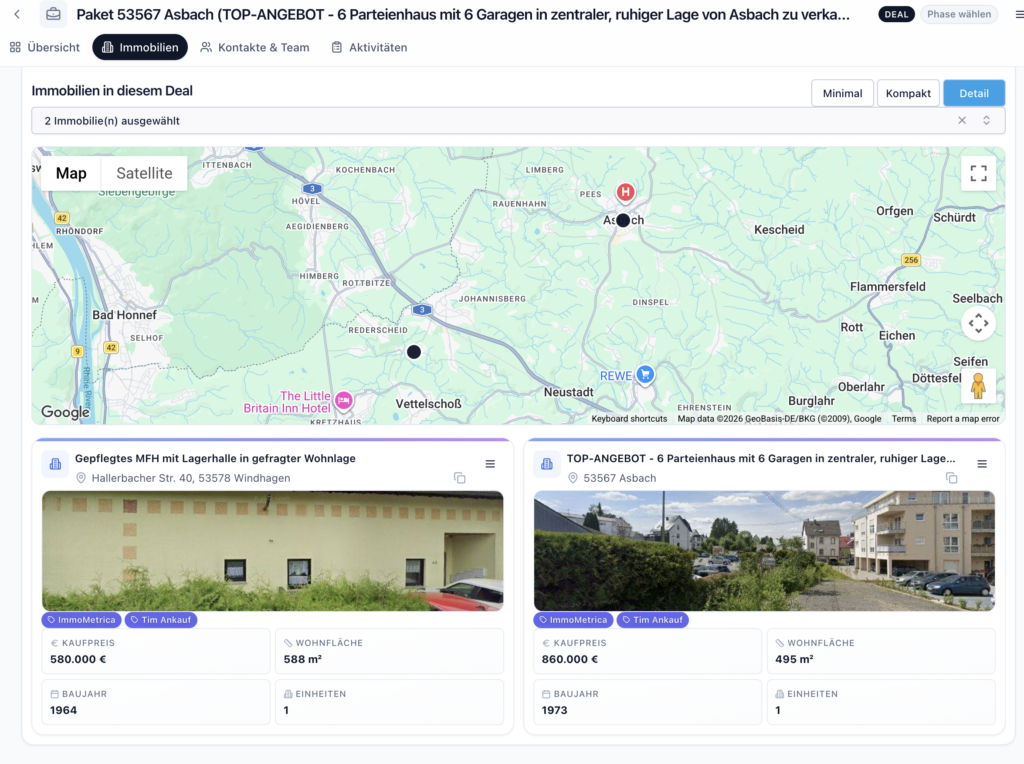Image resolution: width=1024 pixels, height=764 pixels.
Task: Open map Keyboard shortcuts
Action: coord(629,419)
